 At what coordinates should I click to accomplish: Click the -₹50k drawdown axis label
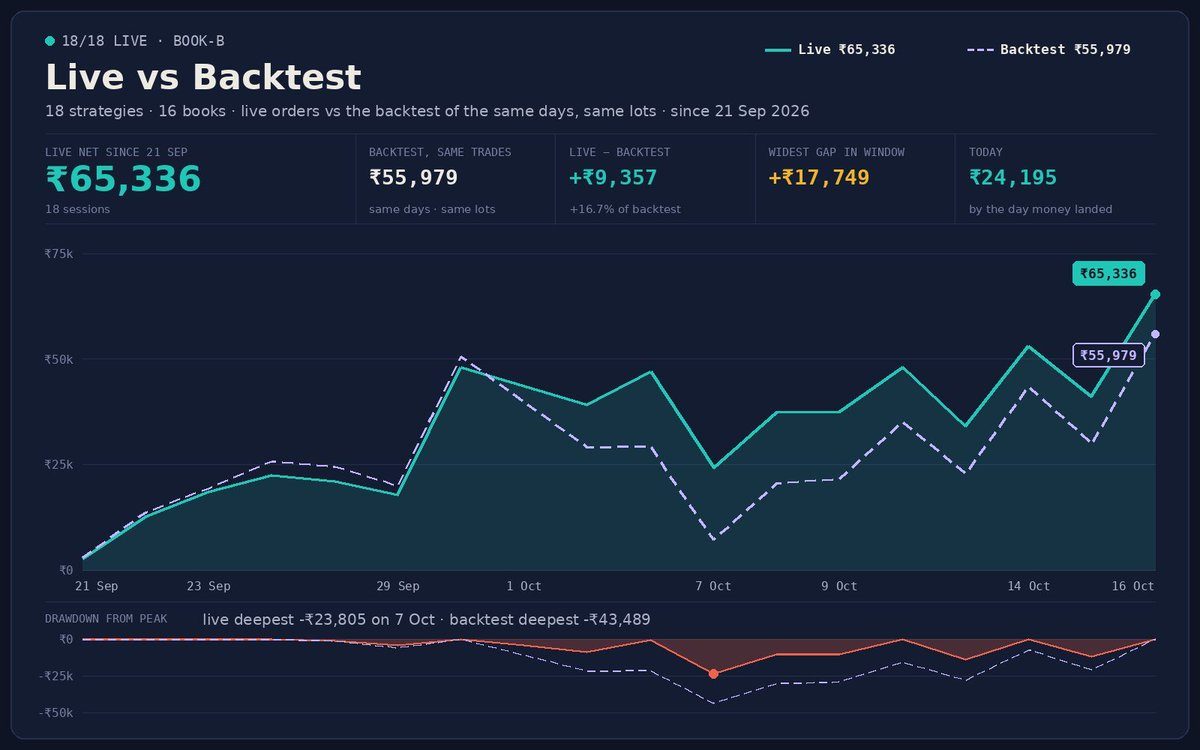click(x=56, y=713)
